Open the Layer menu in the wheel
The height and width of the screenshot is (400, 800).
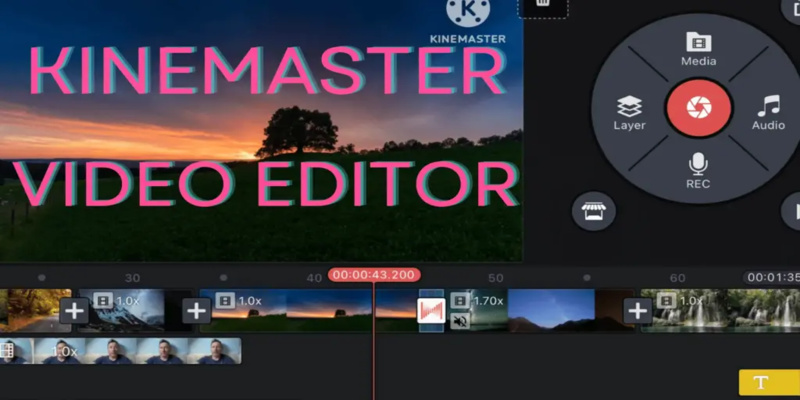pyautogui.click(x=630, y=113)
